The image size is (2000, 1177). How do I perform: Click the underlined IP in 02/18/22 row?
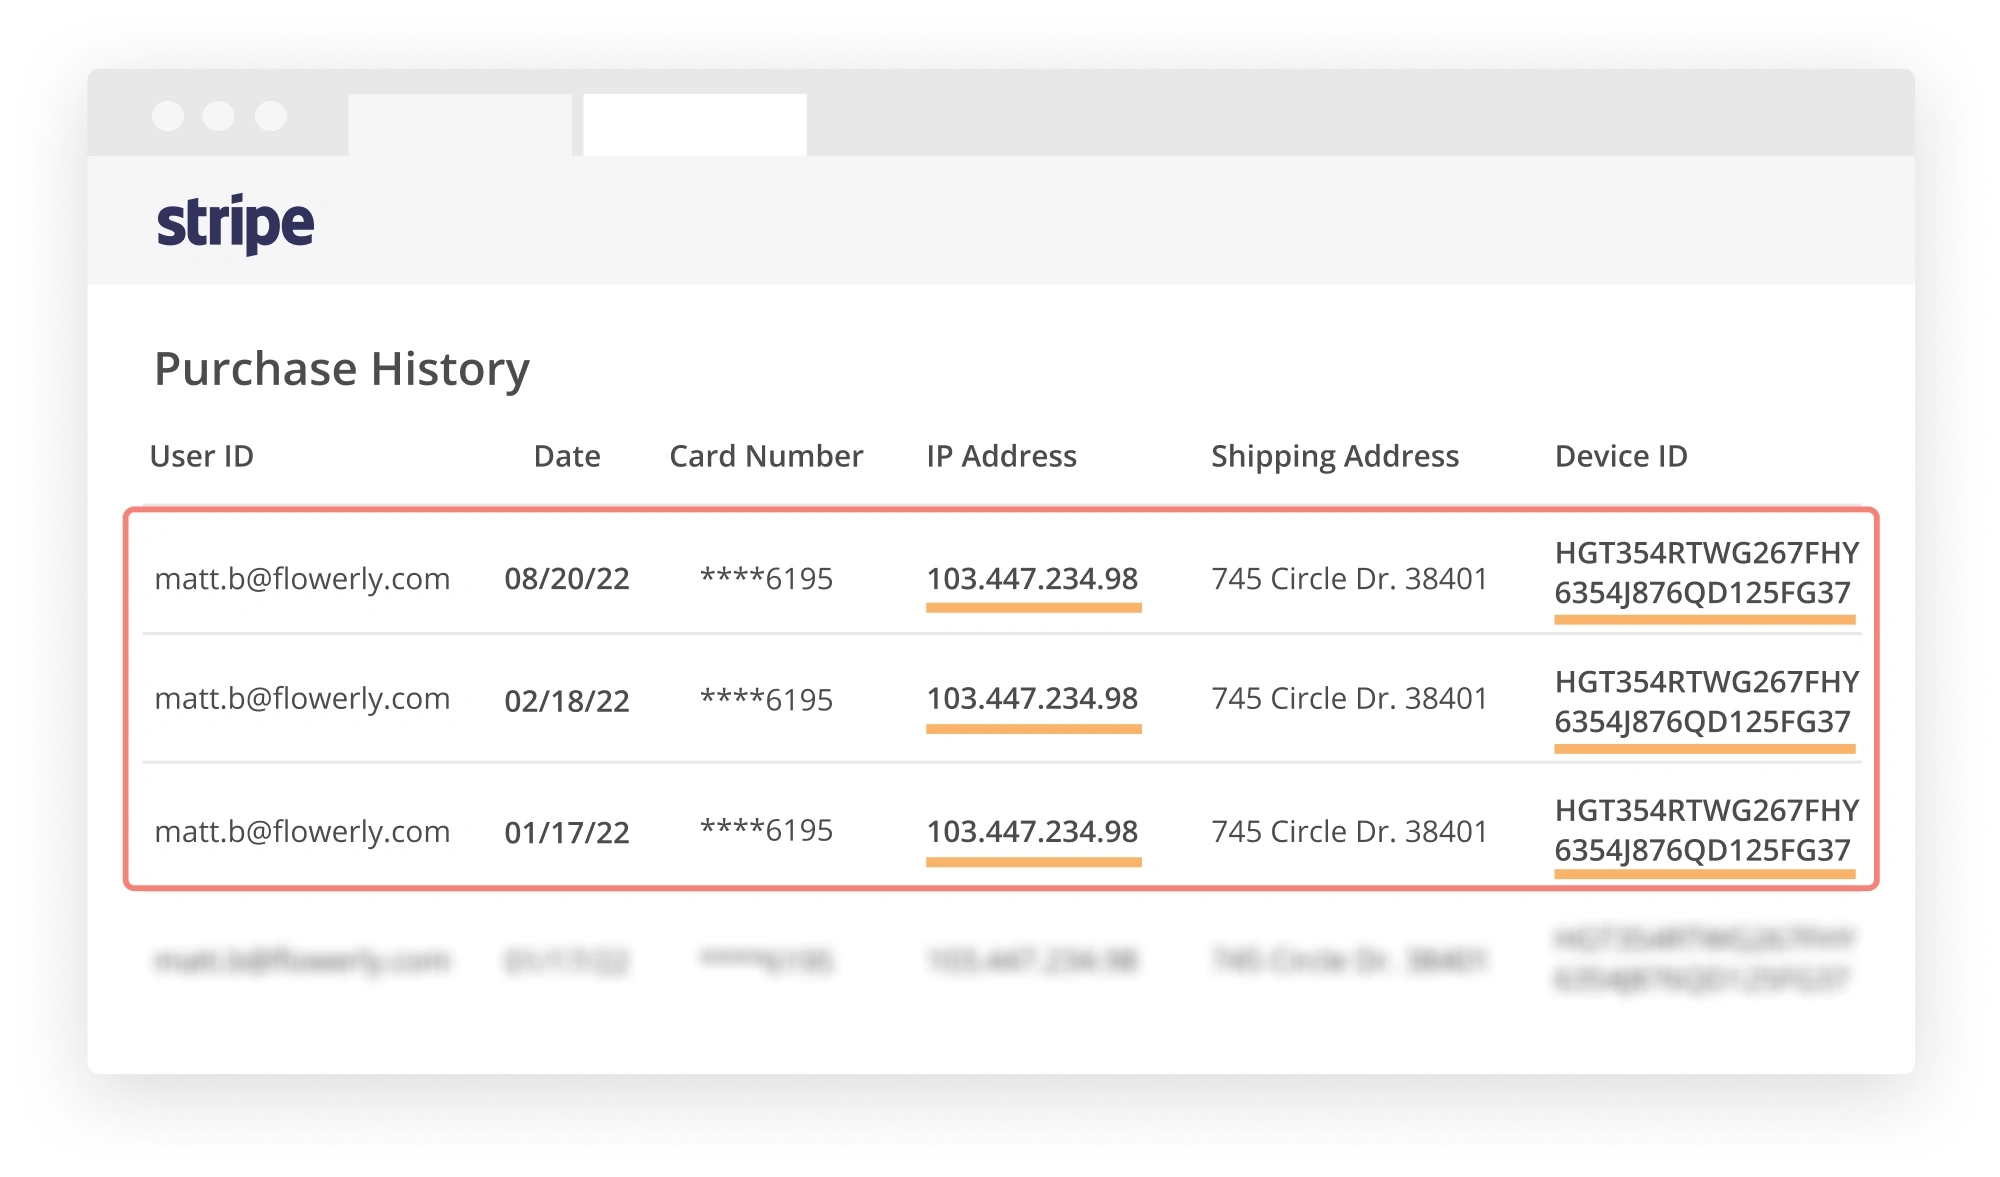point(1032,699)
